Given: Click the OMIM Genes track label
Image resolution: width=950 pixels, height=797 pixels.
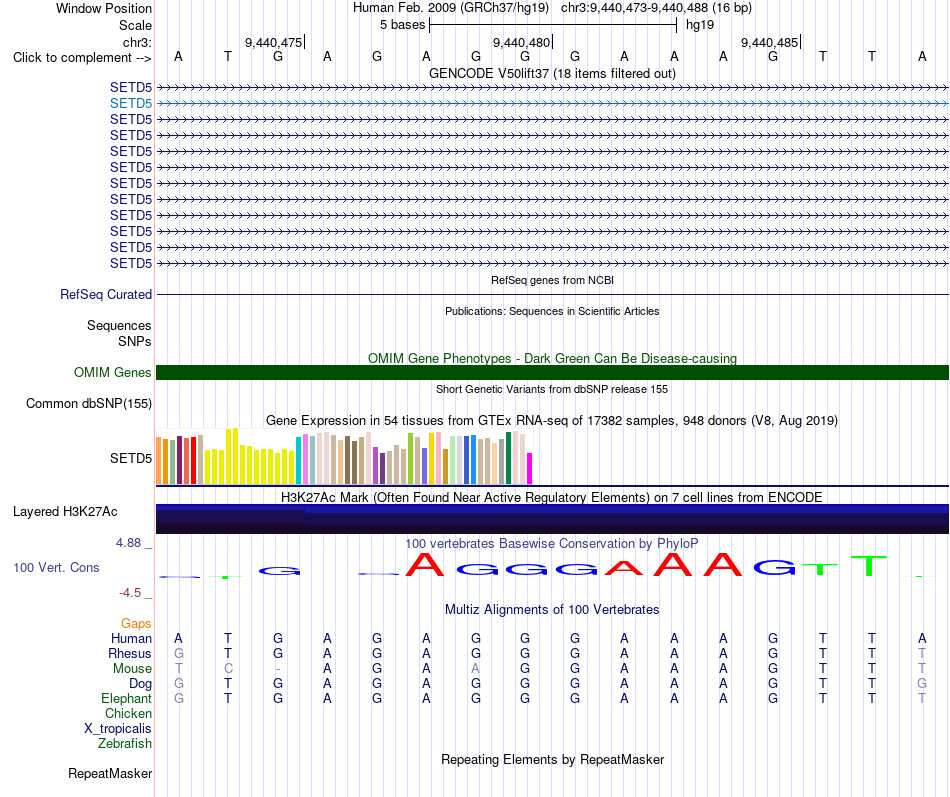Looking at the screenshot, I should coord(113,373).
